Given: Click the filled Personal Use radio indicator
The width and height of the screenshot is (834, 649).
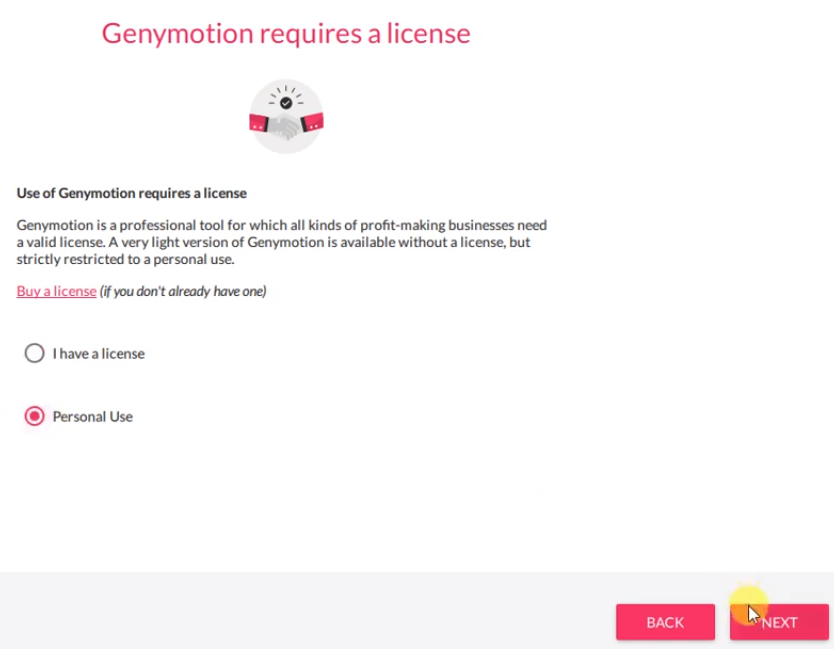Looking at the screenshot, I should click(34, 416).
